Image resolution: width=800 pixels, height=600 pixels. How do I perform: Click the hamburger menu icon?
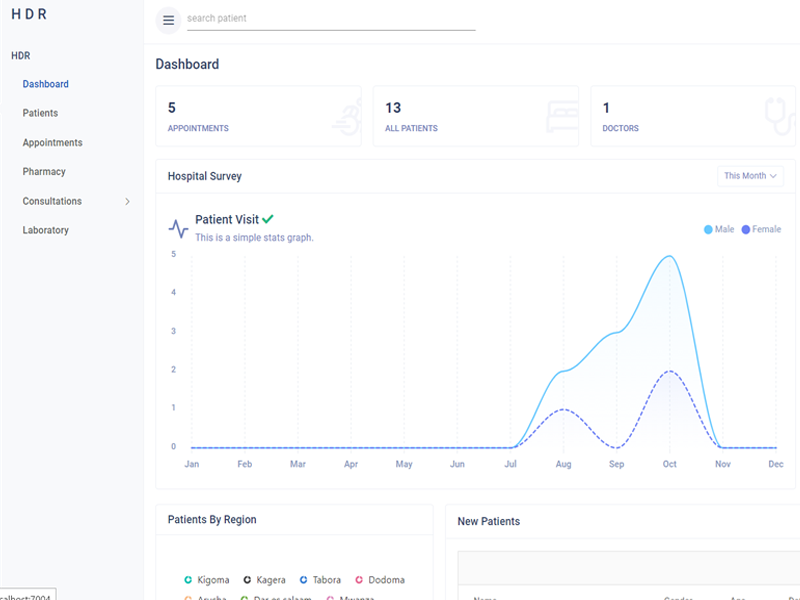pos(168,19)
